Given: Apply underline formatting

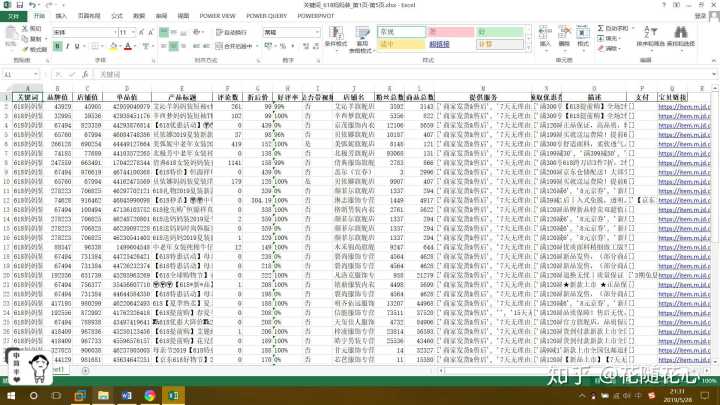Looking at the screenshot, I should 77,46.
